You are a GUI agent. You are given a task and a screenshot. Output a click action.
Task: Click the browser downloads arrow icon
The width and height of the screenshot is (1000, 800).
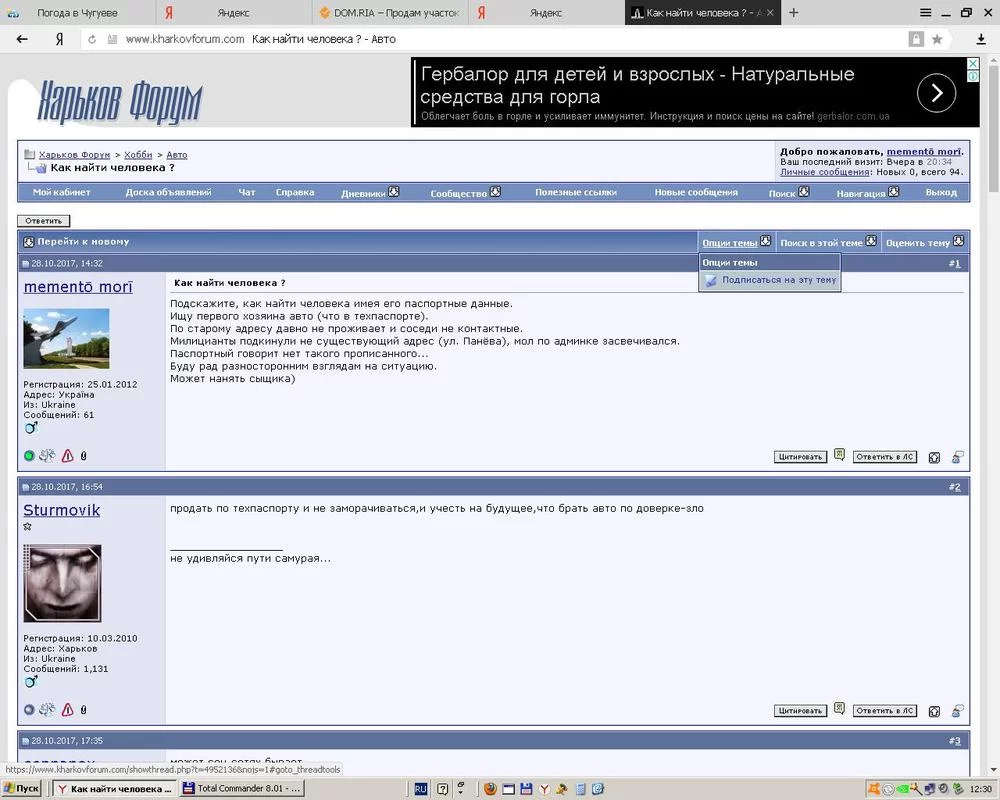(981, 39)
